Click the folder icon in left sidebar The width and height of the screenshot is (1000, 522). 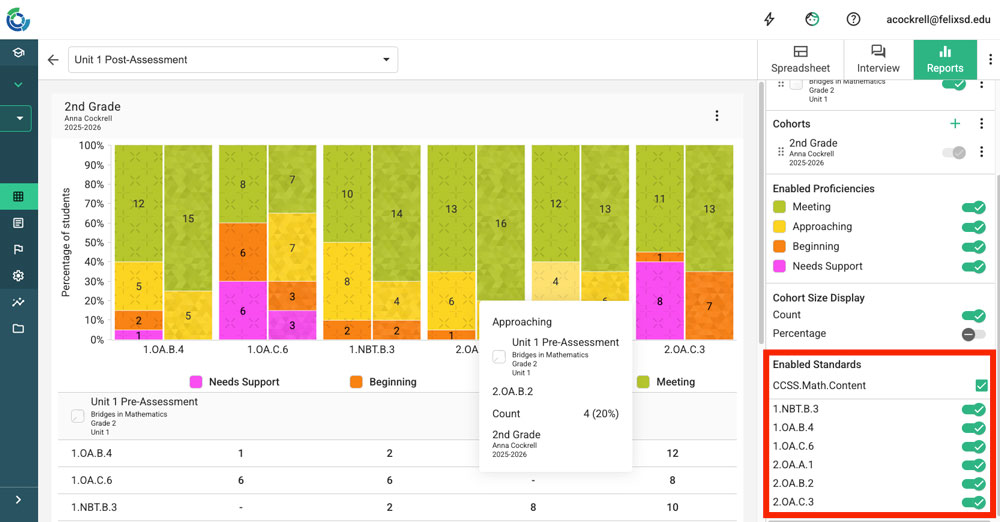click(18, 329)
